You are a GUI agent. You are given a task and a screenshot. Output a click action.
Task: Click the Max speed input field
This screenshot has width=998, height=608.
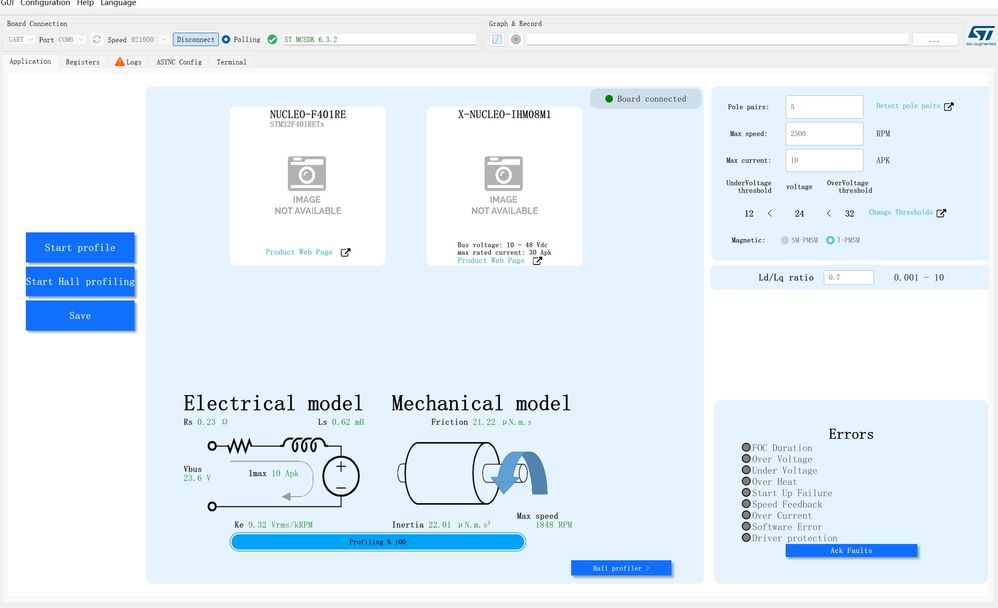click(x=824, y=134)
